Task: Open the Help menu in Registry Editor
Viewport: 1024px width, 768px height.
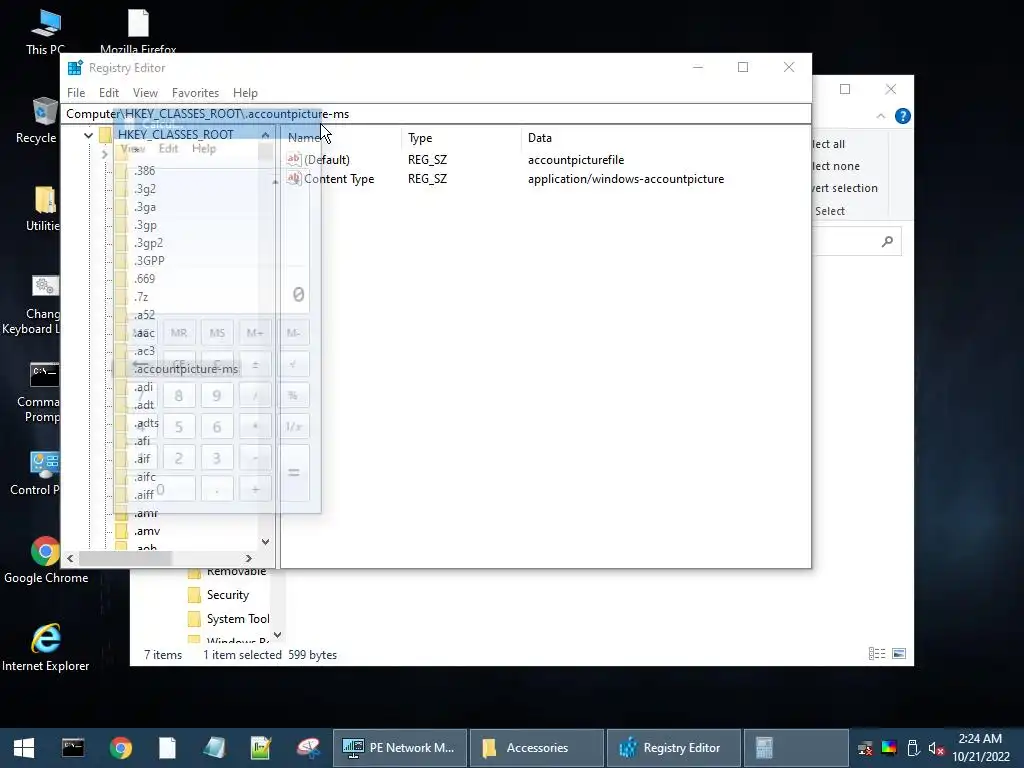Action: 245,93
